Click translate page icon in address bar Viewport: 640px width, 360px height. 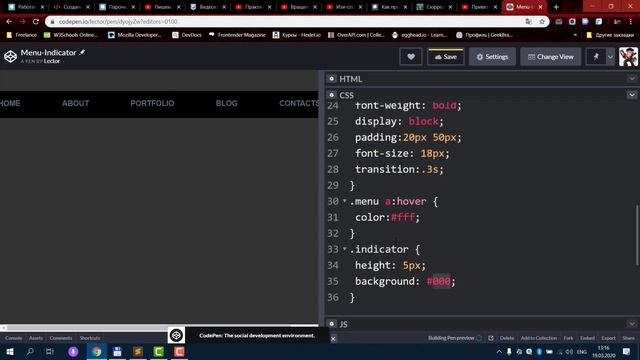point(529,22)
